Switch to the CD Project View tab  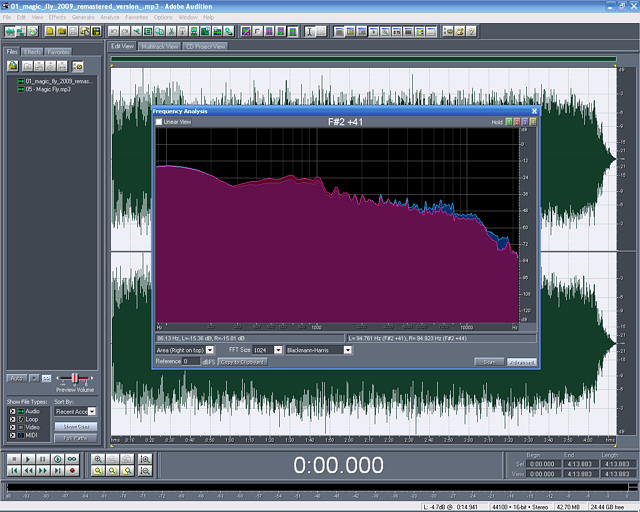(205, 47)
